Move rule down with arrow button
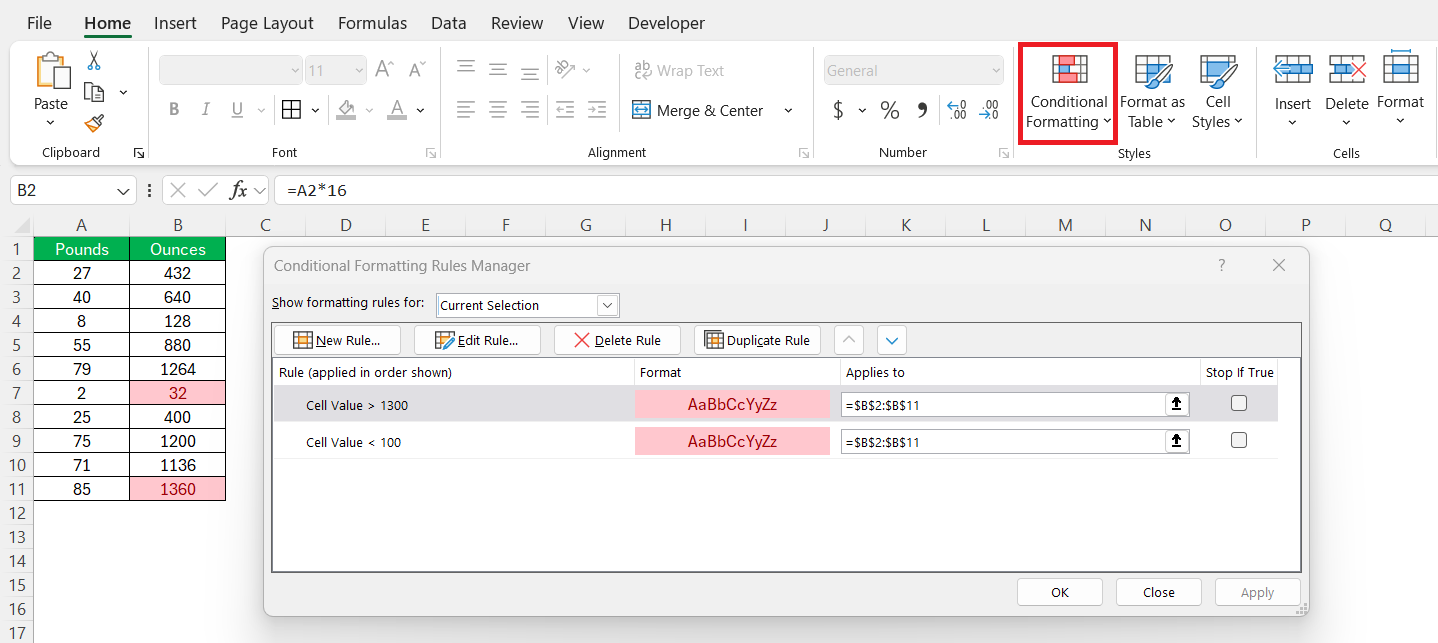Image resolution: width=1438 pixels, height=643 pixels. [x=892, y=340]
